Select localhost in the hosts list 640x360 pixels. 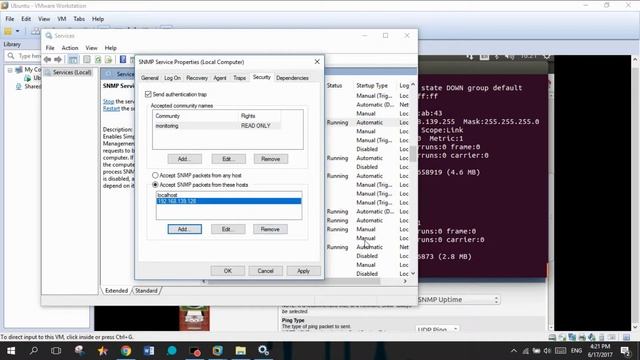[229, 195]
